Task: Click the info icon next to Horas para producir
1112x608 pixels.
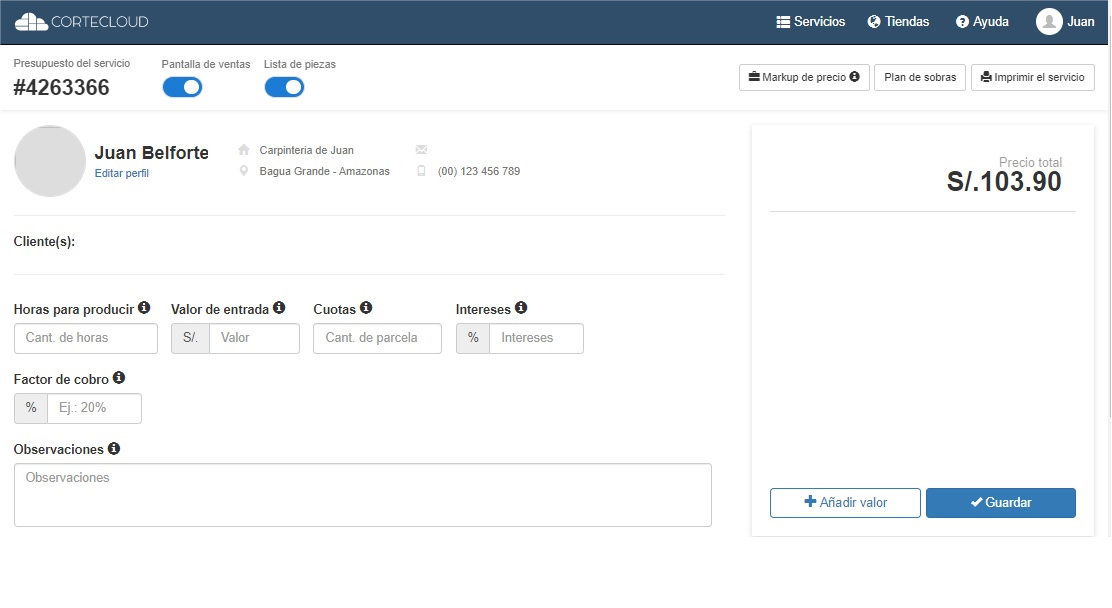Action: [x=144, y=307]
